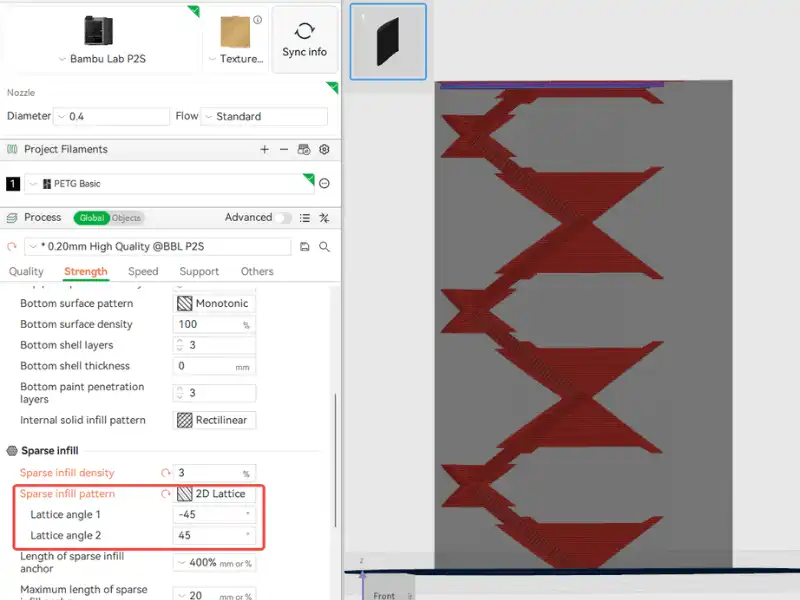Click the Sync info button
The width and height of the screenshot is (800, 600).
click(x=305, y=40)
